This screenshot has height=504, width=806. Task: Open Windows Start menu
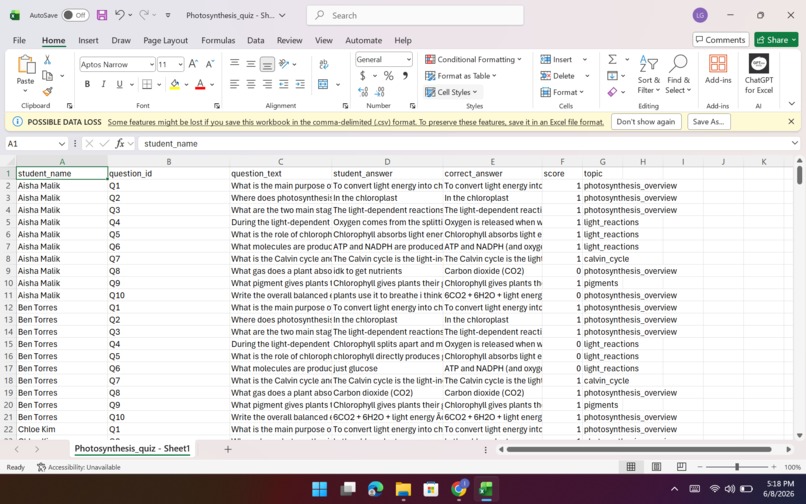pos(319,489)
